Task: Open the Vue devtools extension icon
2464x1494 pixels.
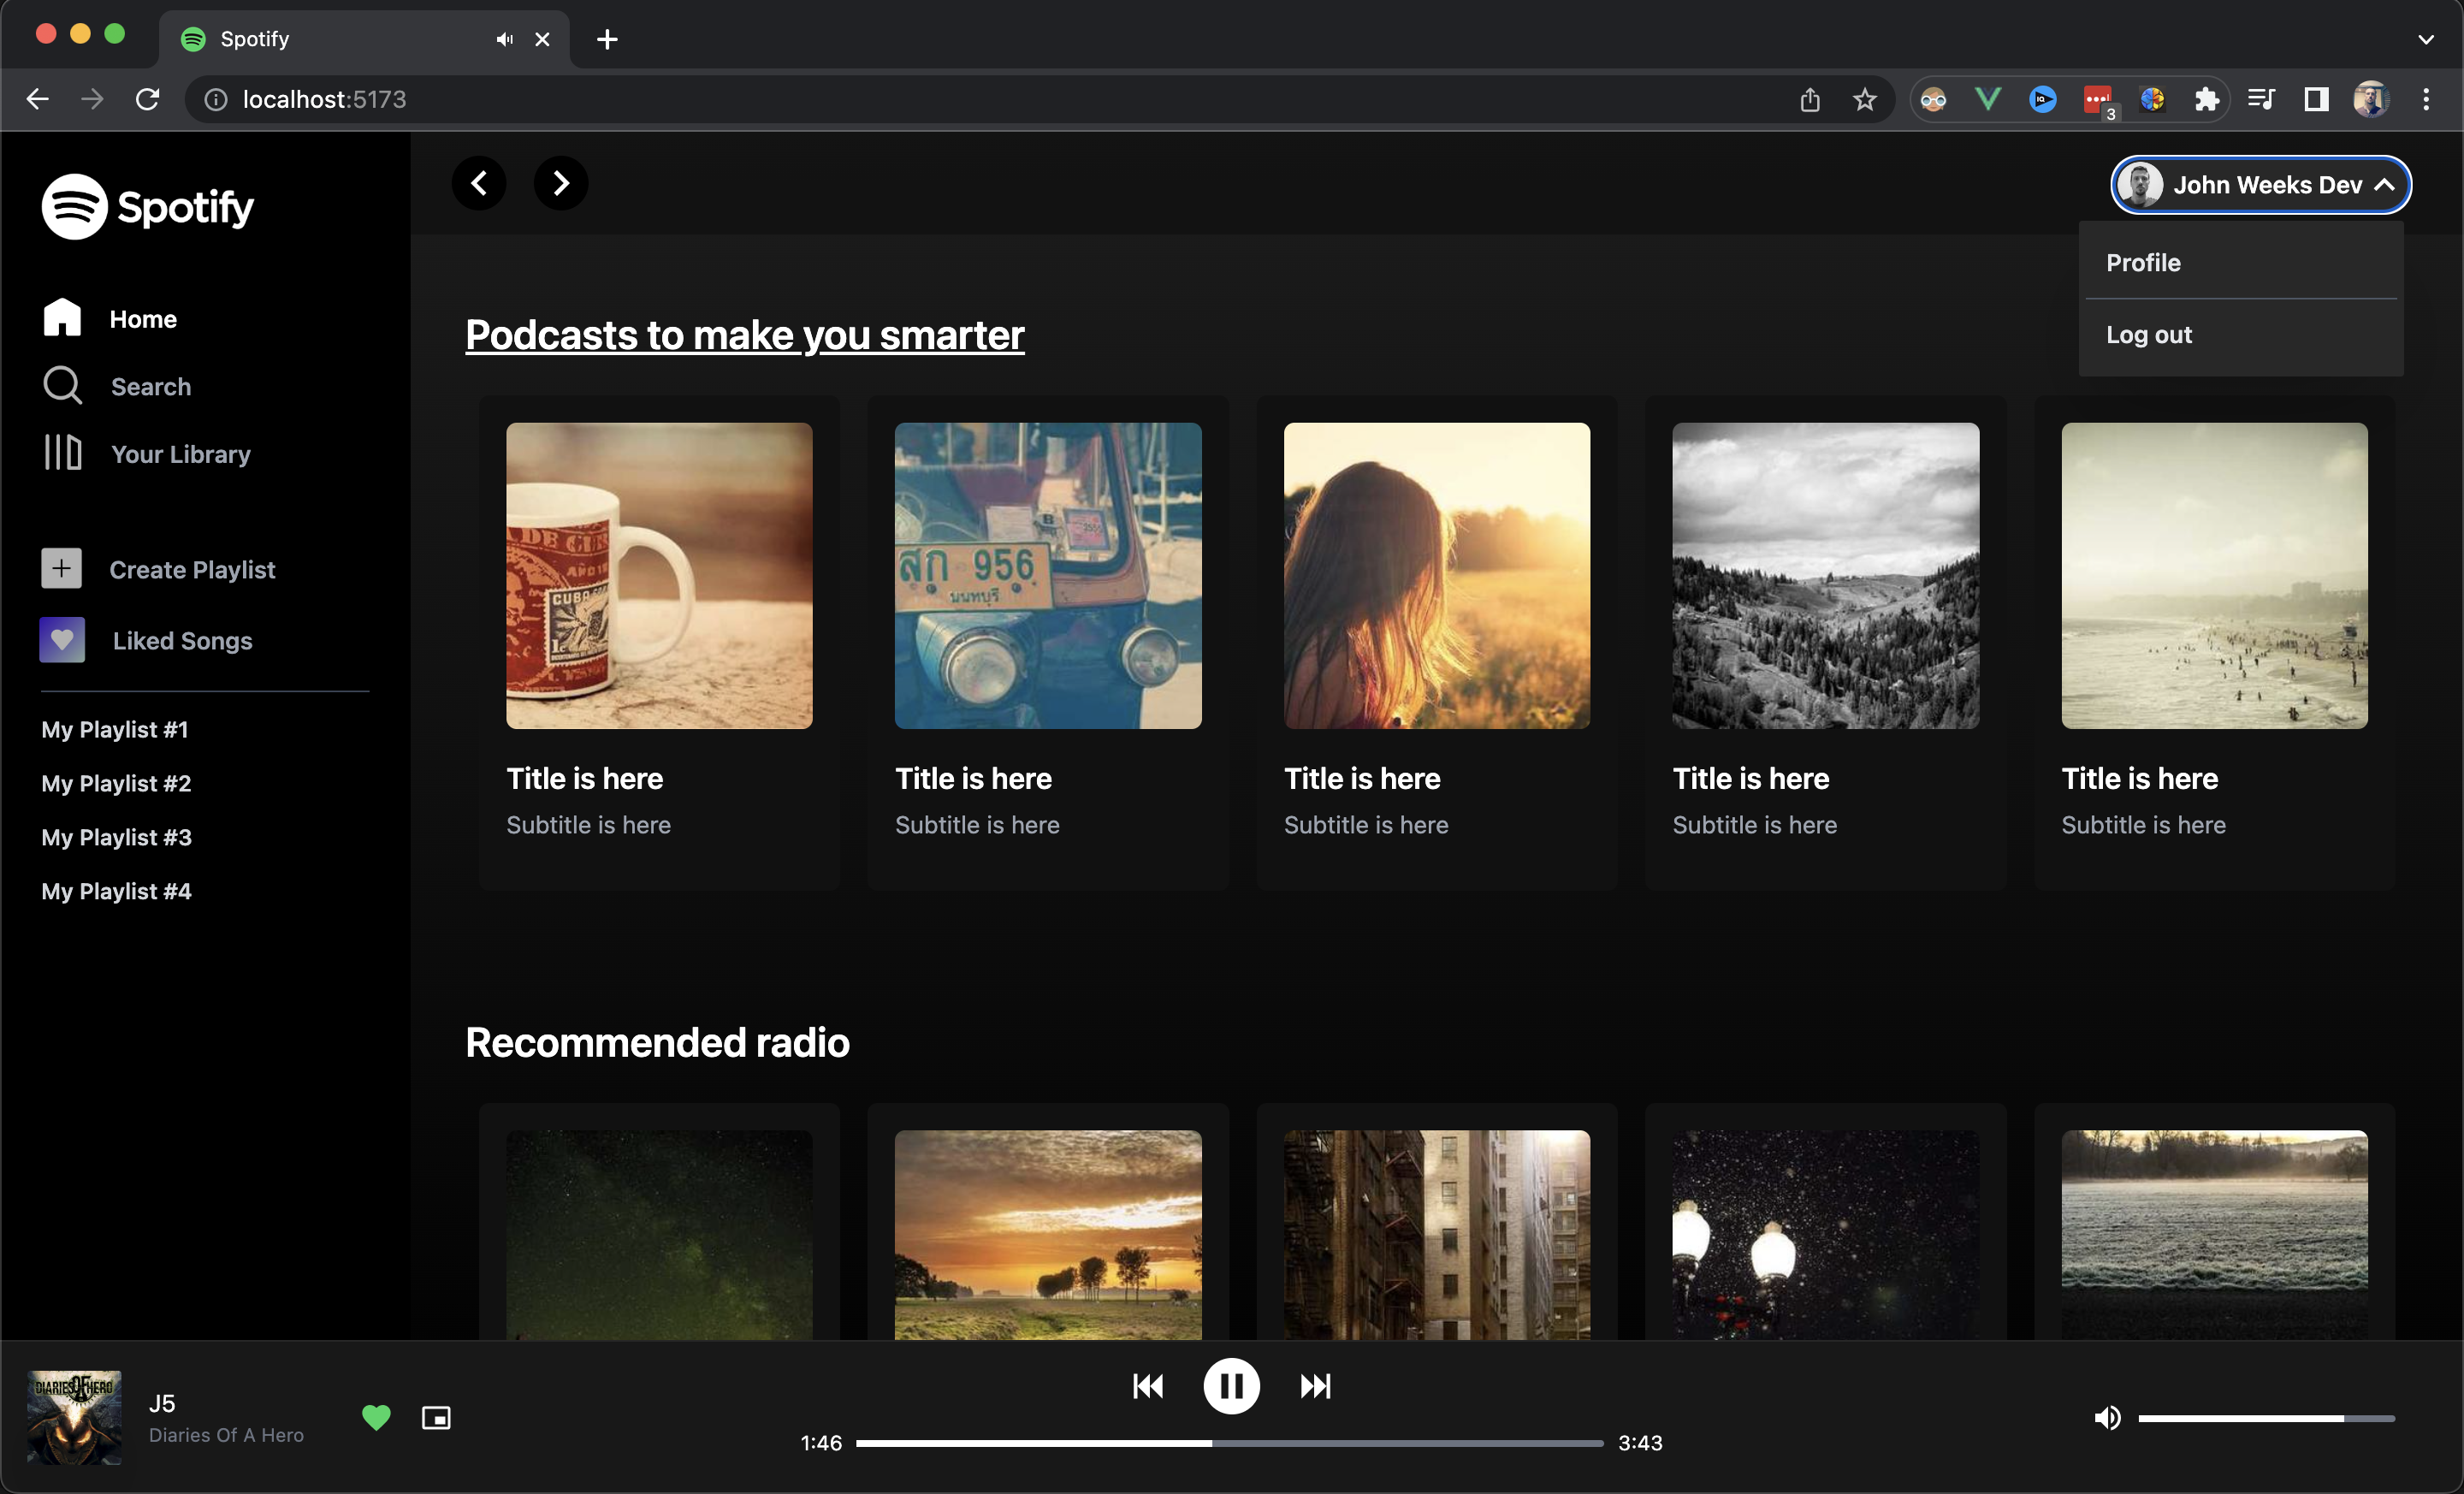Action: pos(1988,99)
